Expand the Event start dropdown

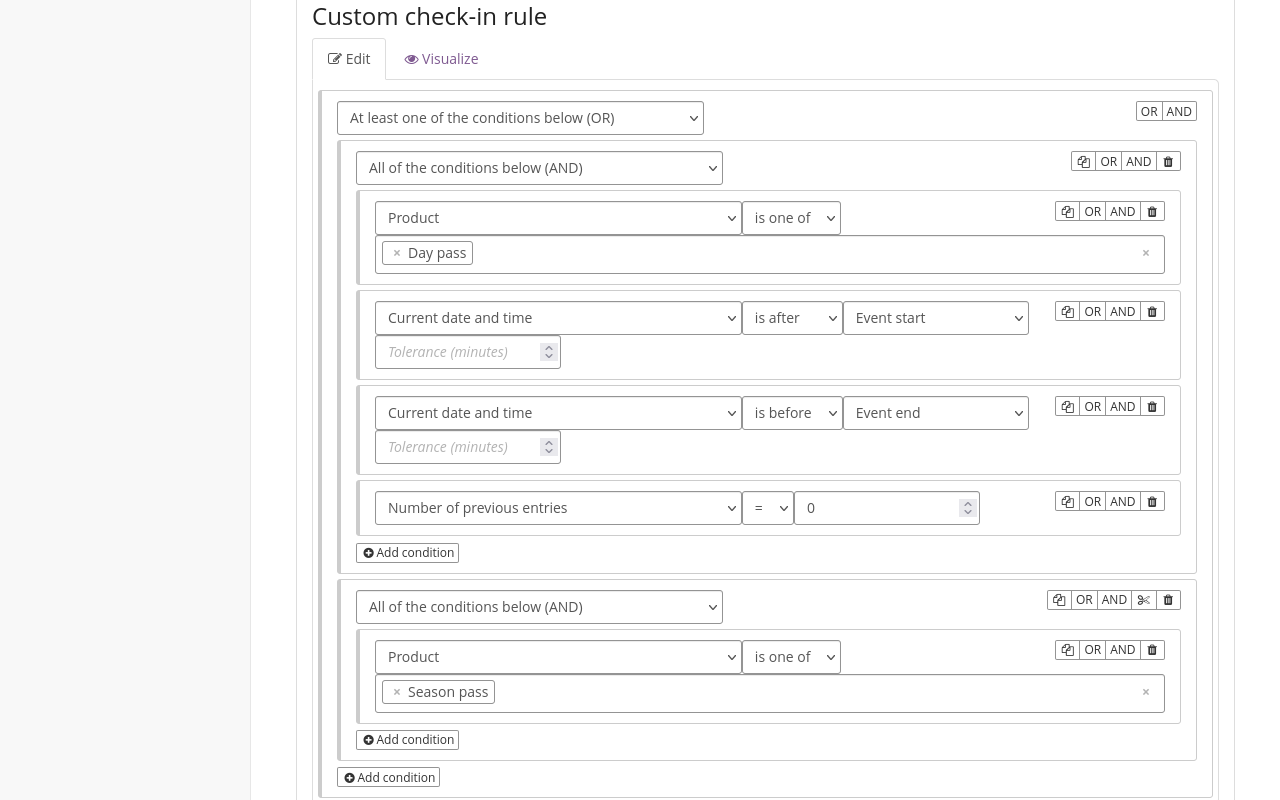pyautogui.click(x=936, y=318)
